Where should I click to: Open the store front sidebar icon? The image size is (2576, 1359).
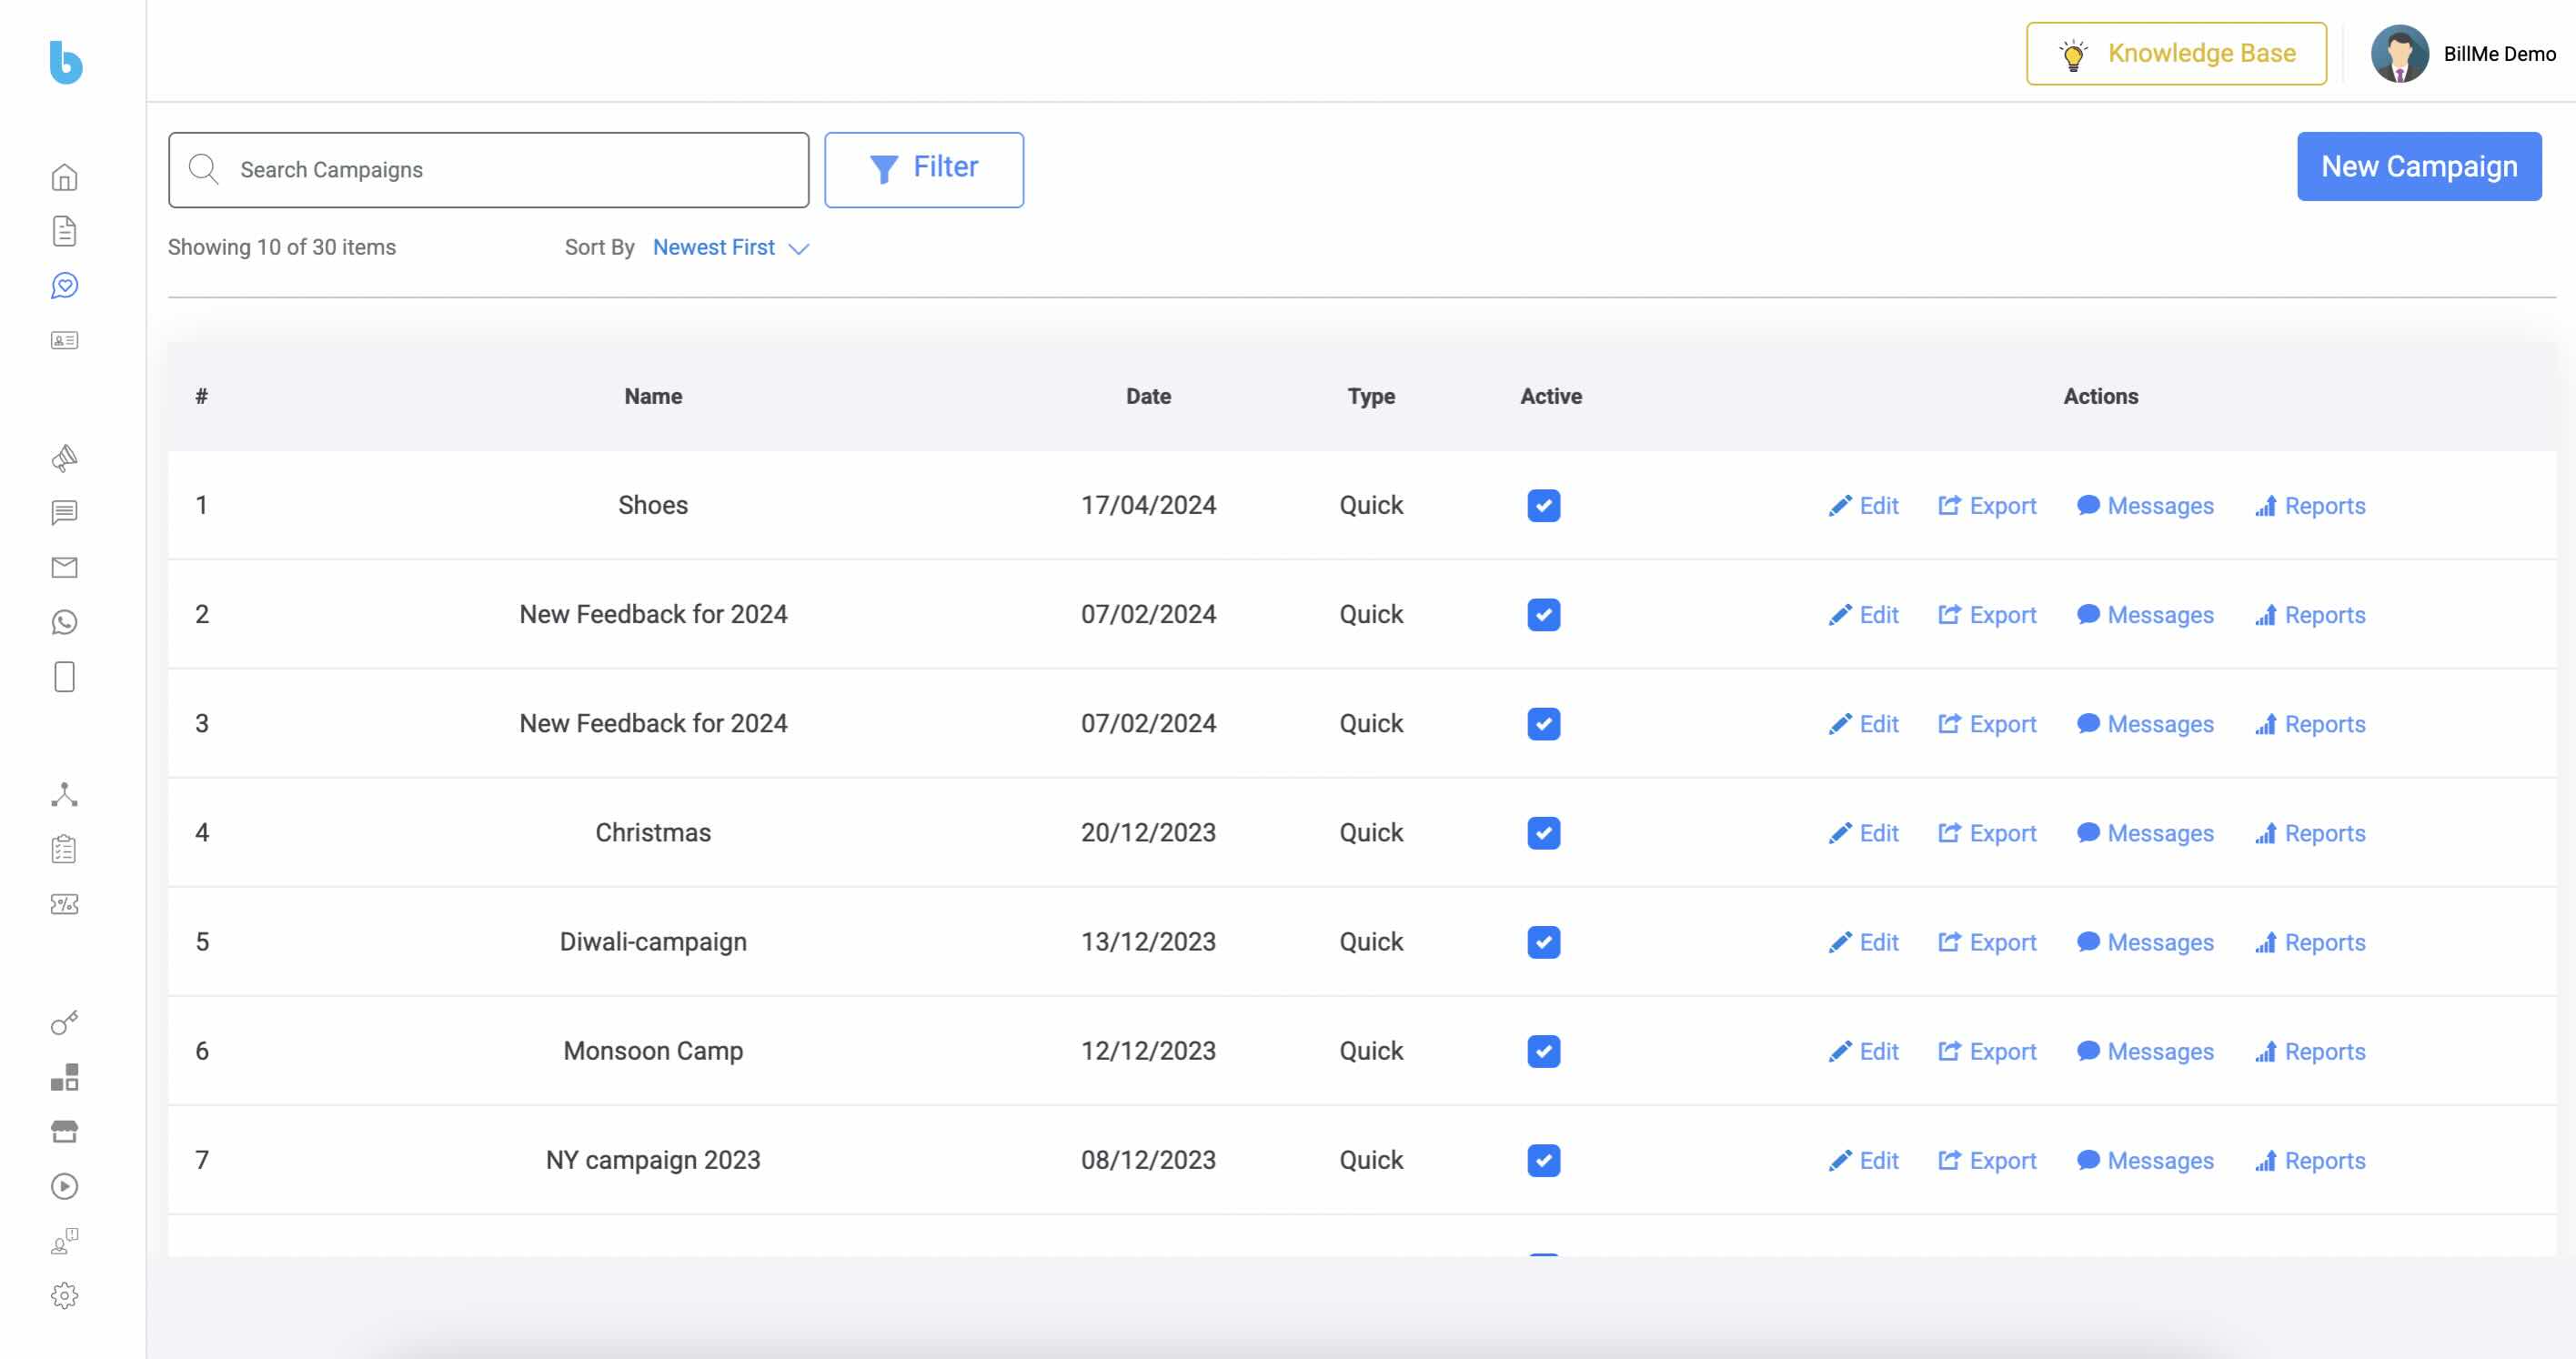[x=64, y=1131]
